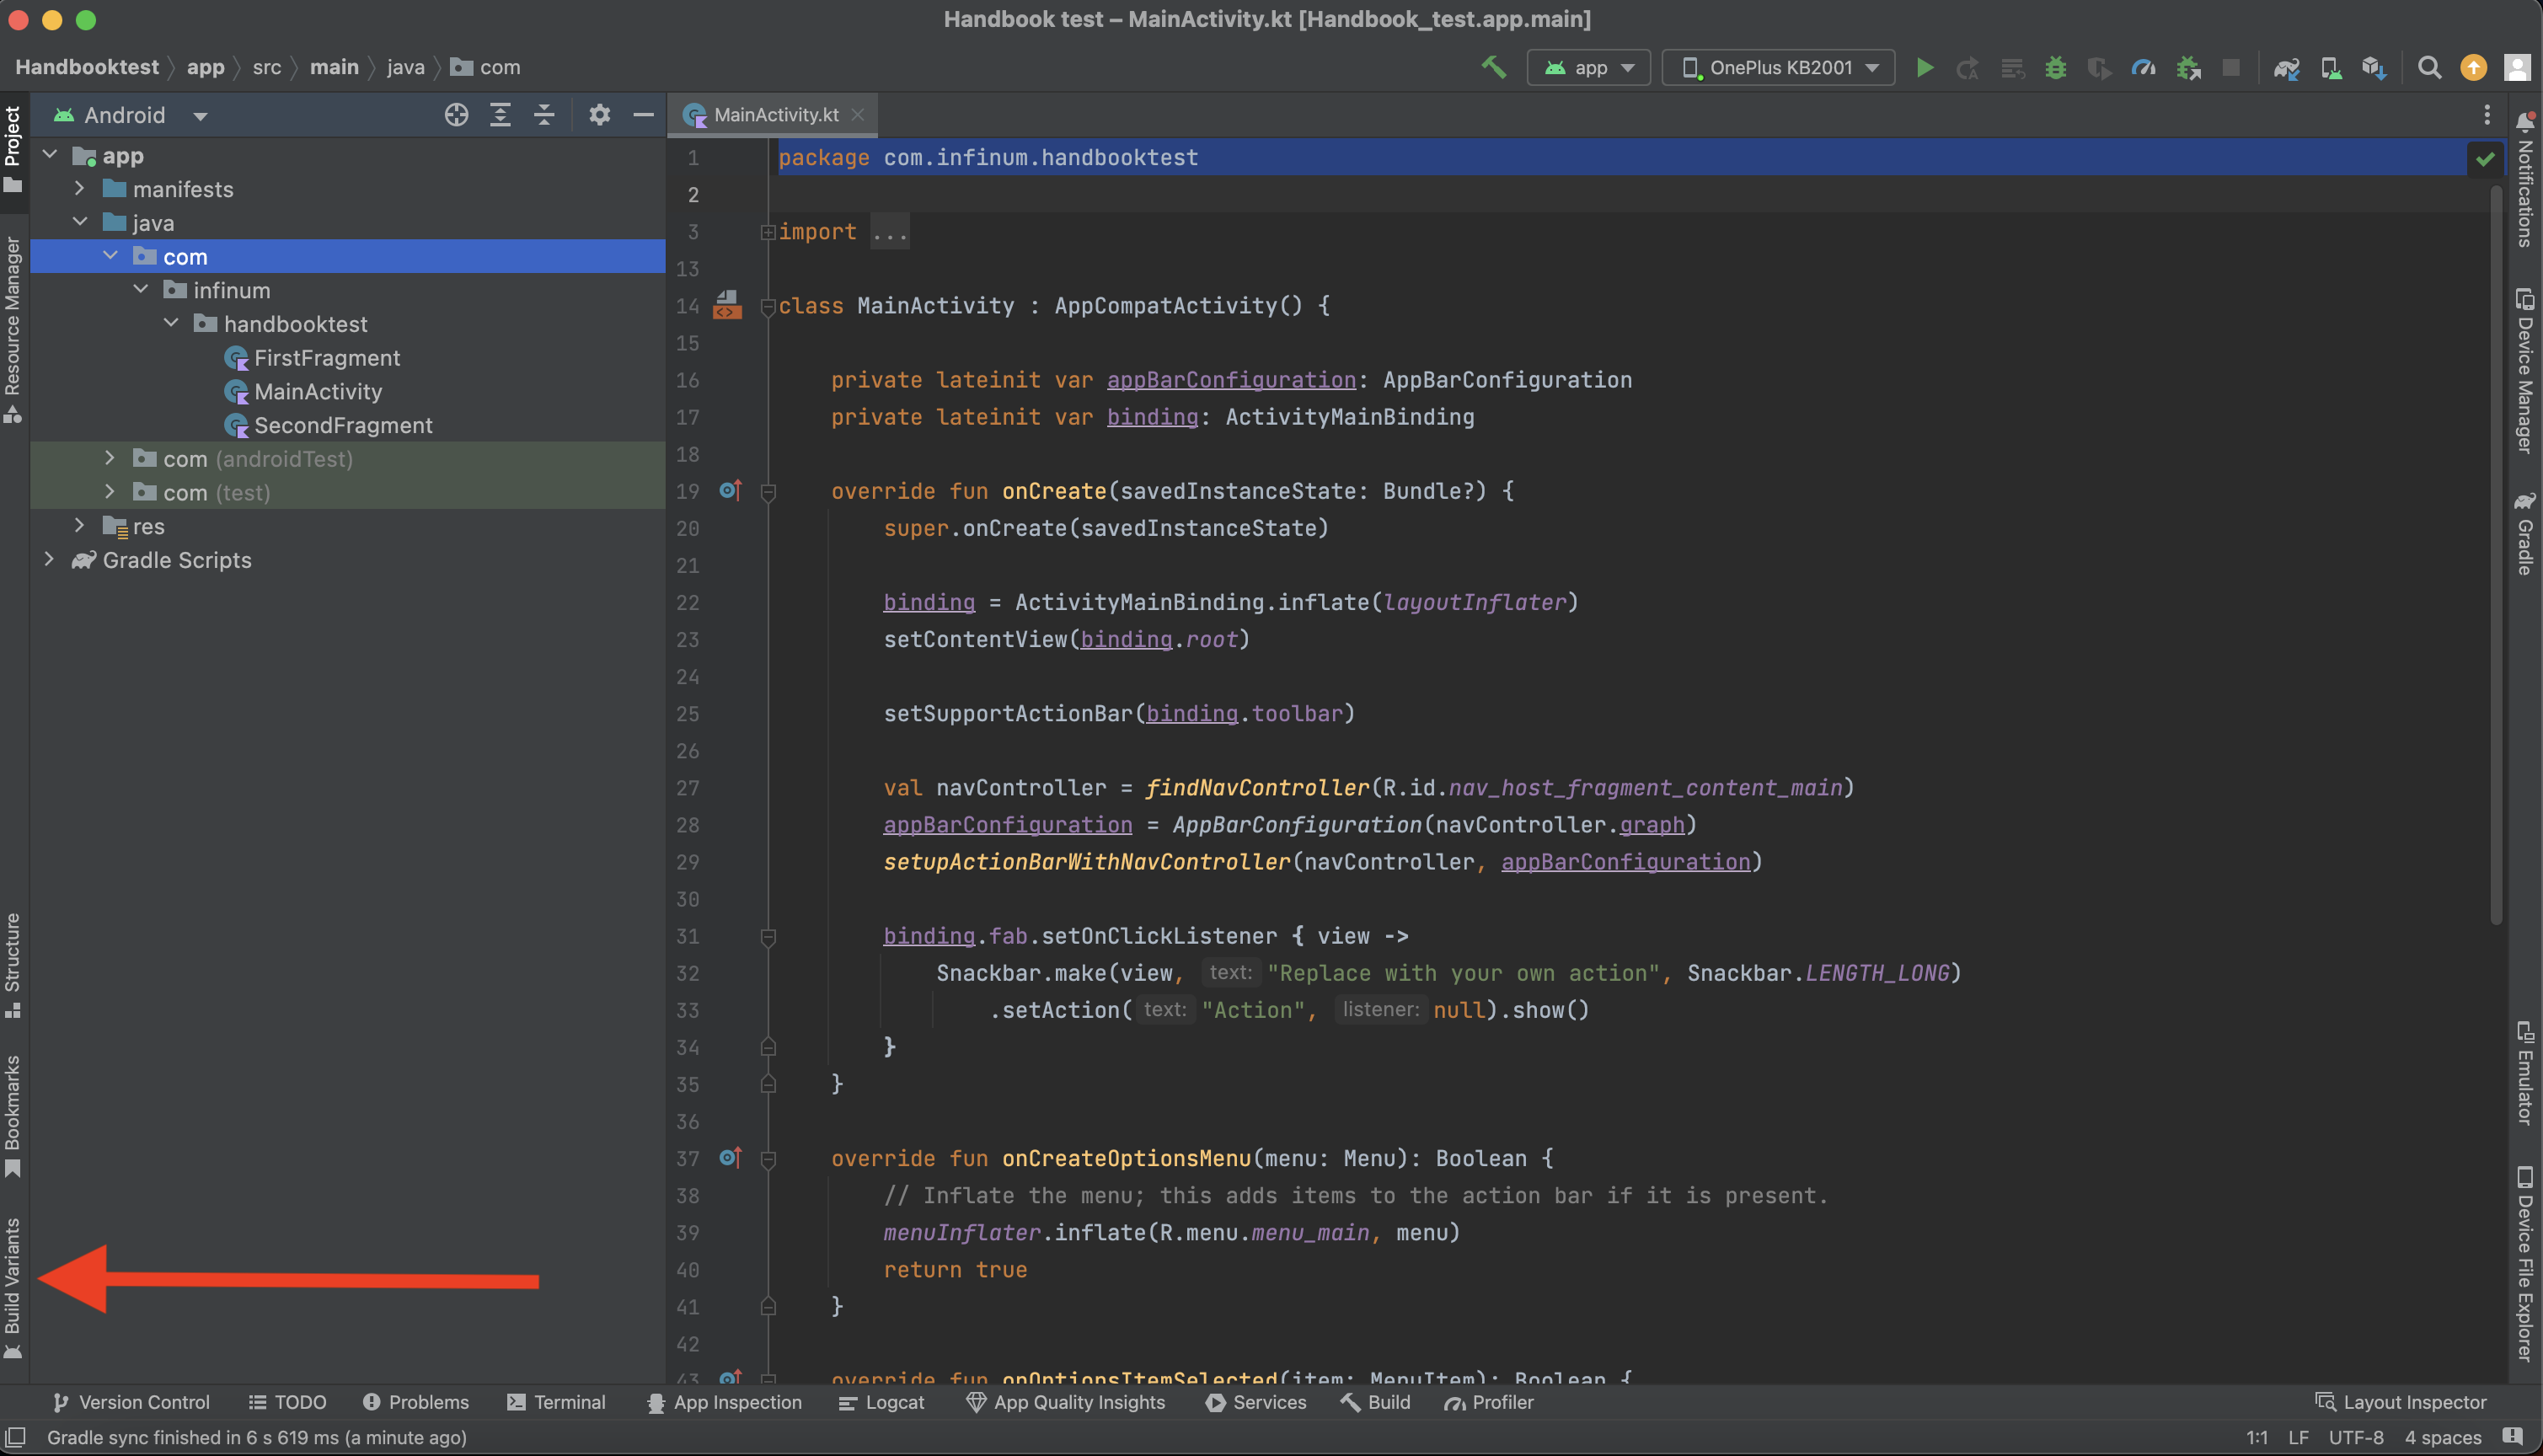
Task: Toggle the Notifications side panel
Action: (2526, 180)
